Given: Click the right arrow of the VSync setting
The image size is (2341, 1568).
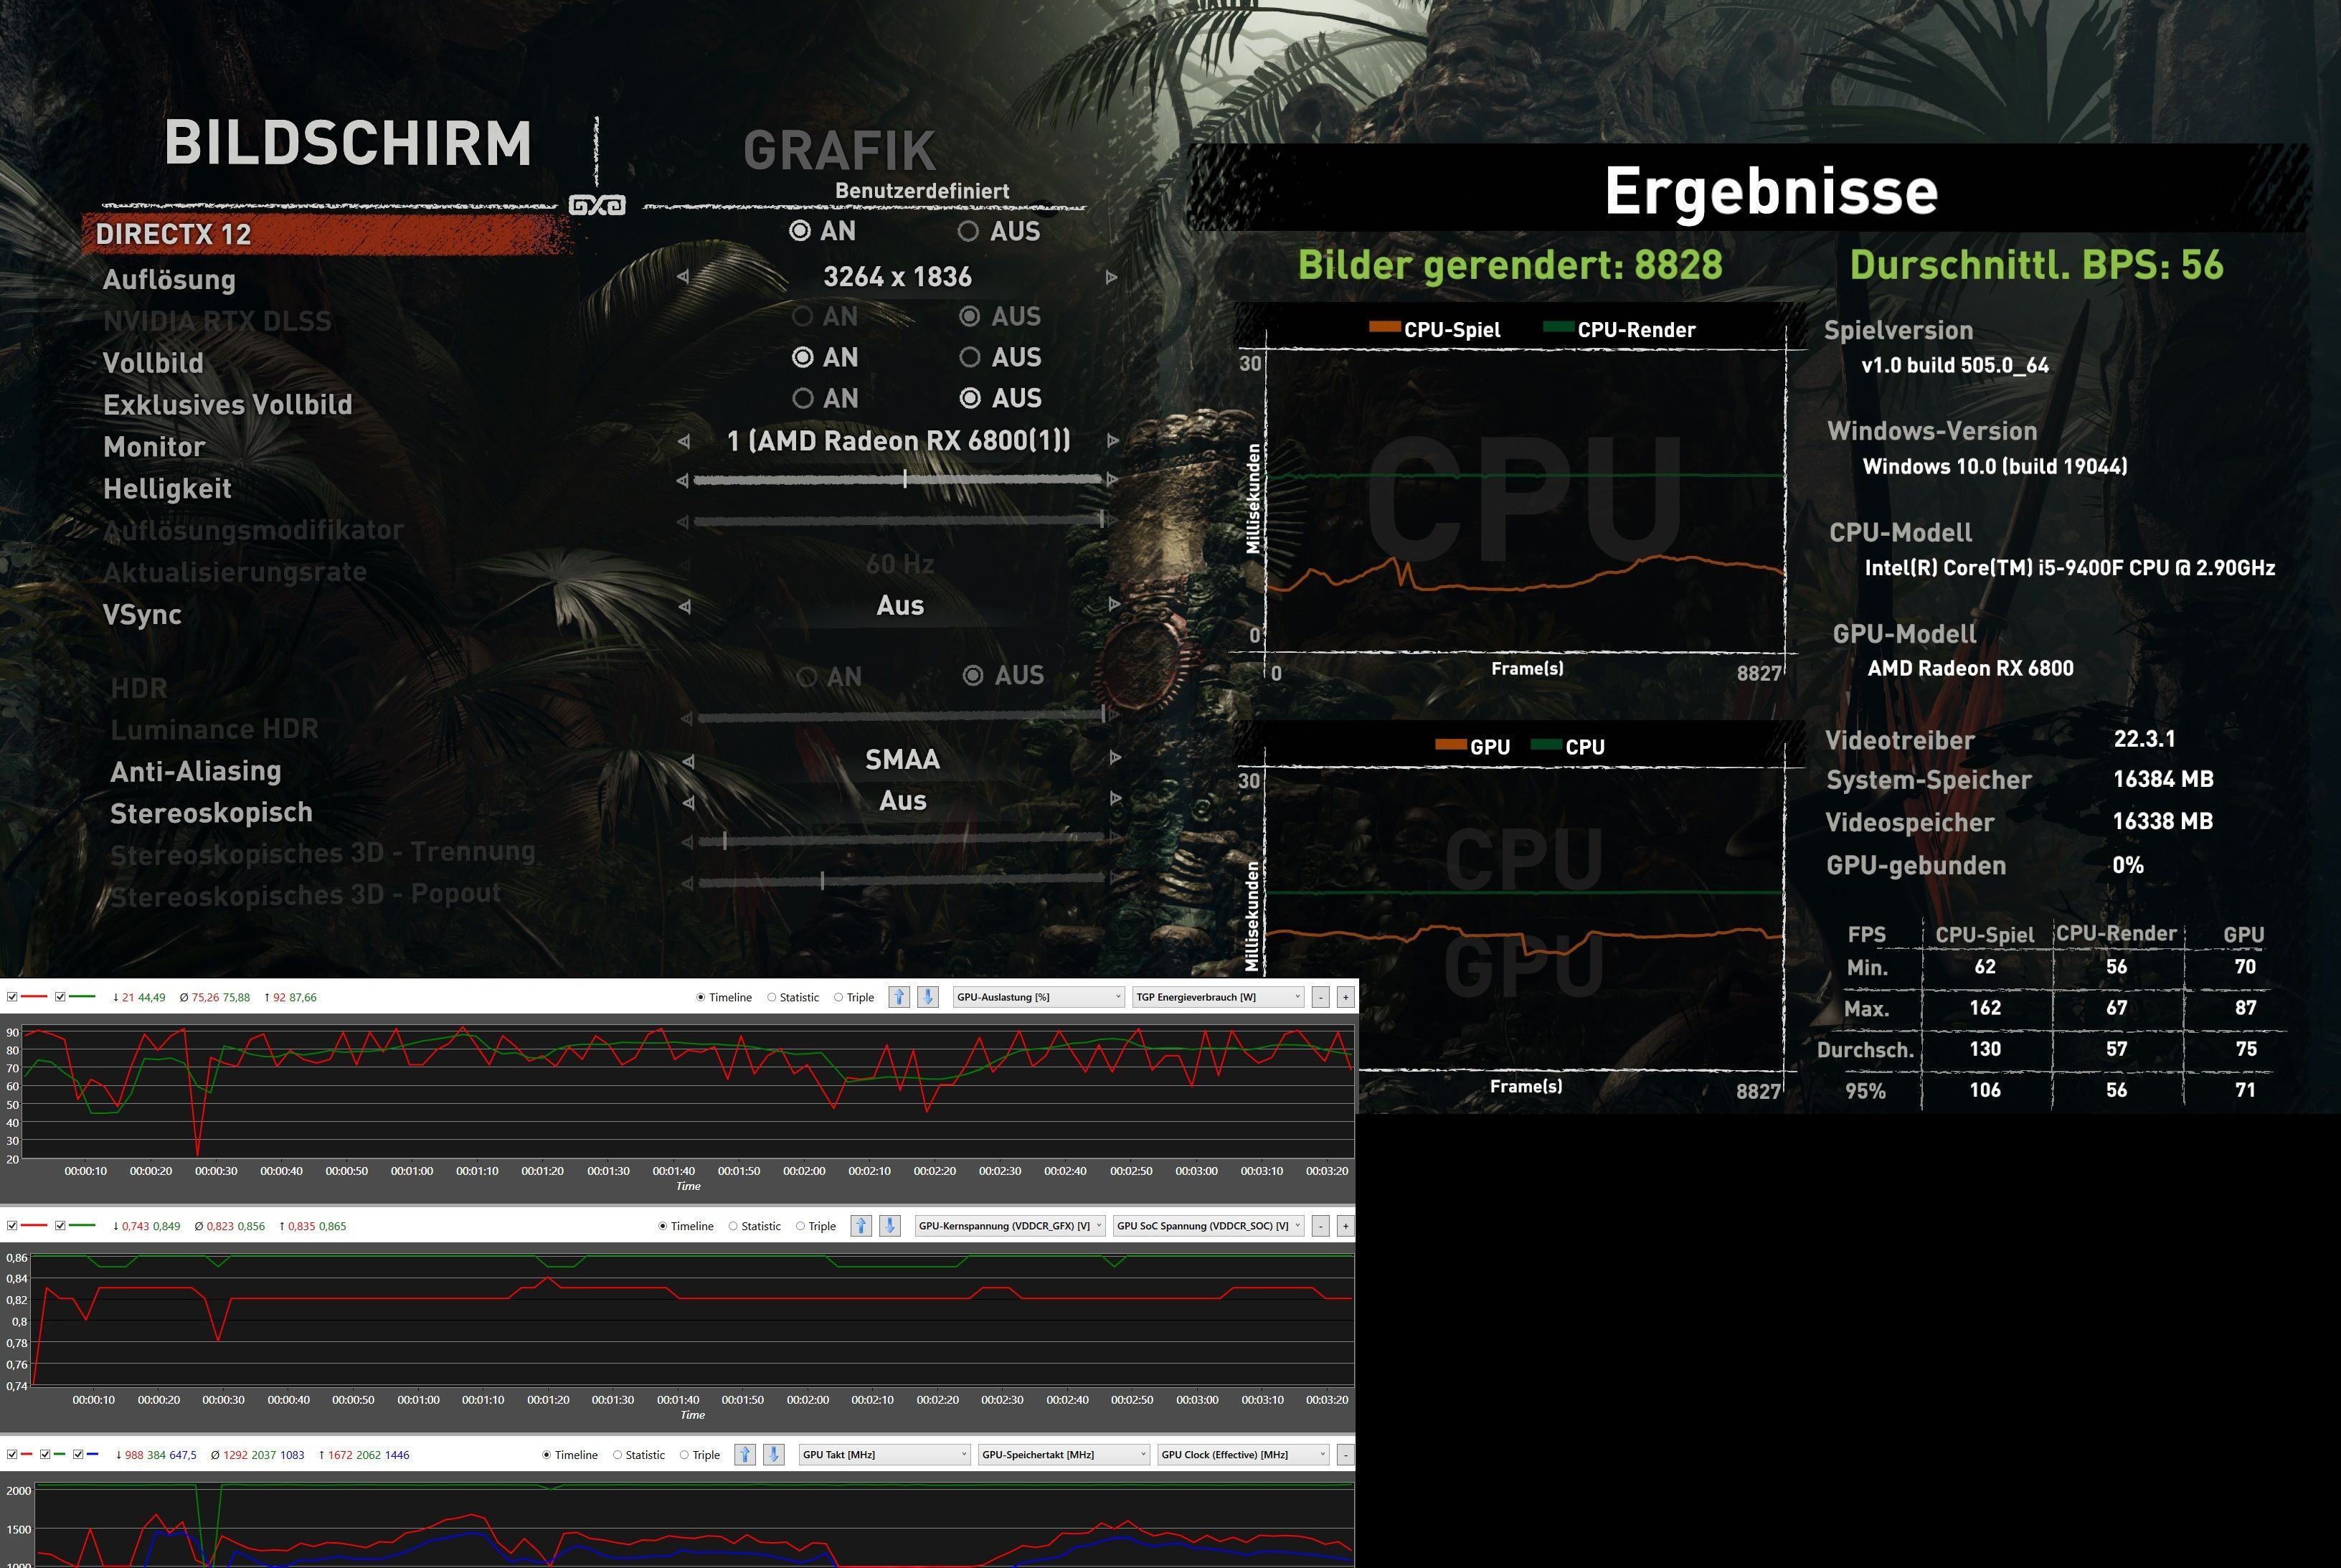Looking at the screenshot, I should (x=1114, y=604).
